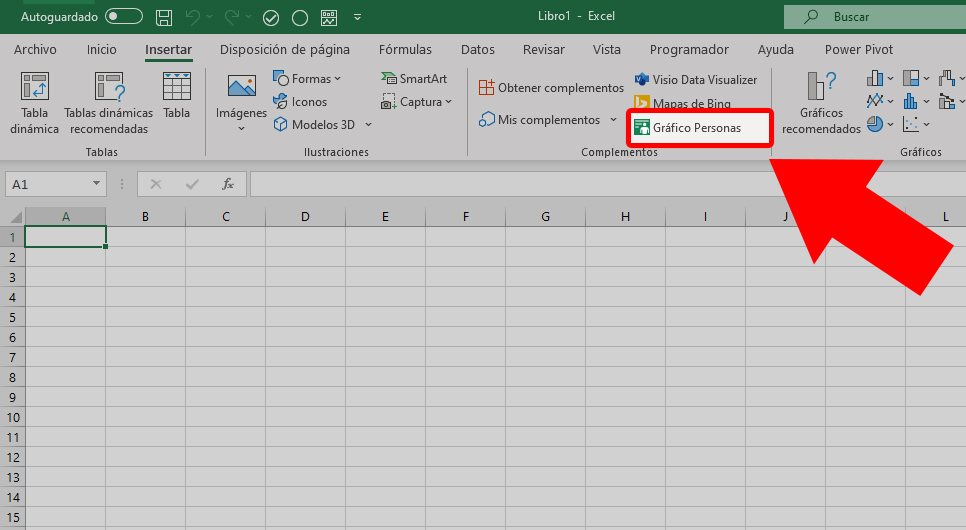
Task: Insert a Tabla from the ribbon
Action: [177, 98]
